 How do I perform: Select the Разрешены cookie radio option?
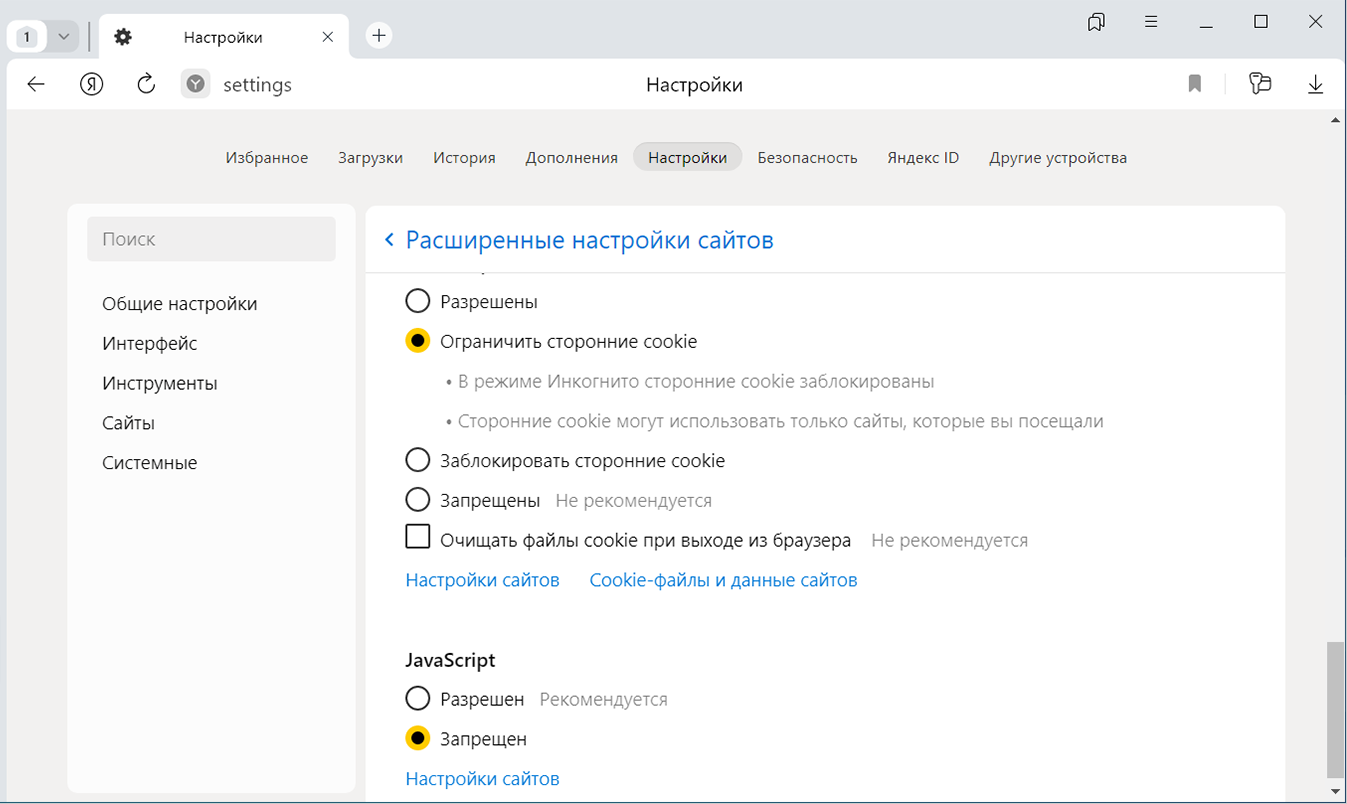point(417,301)
